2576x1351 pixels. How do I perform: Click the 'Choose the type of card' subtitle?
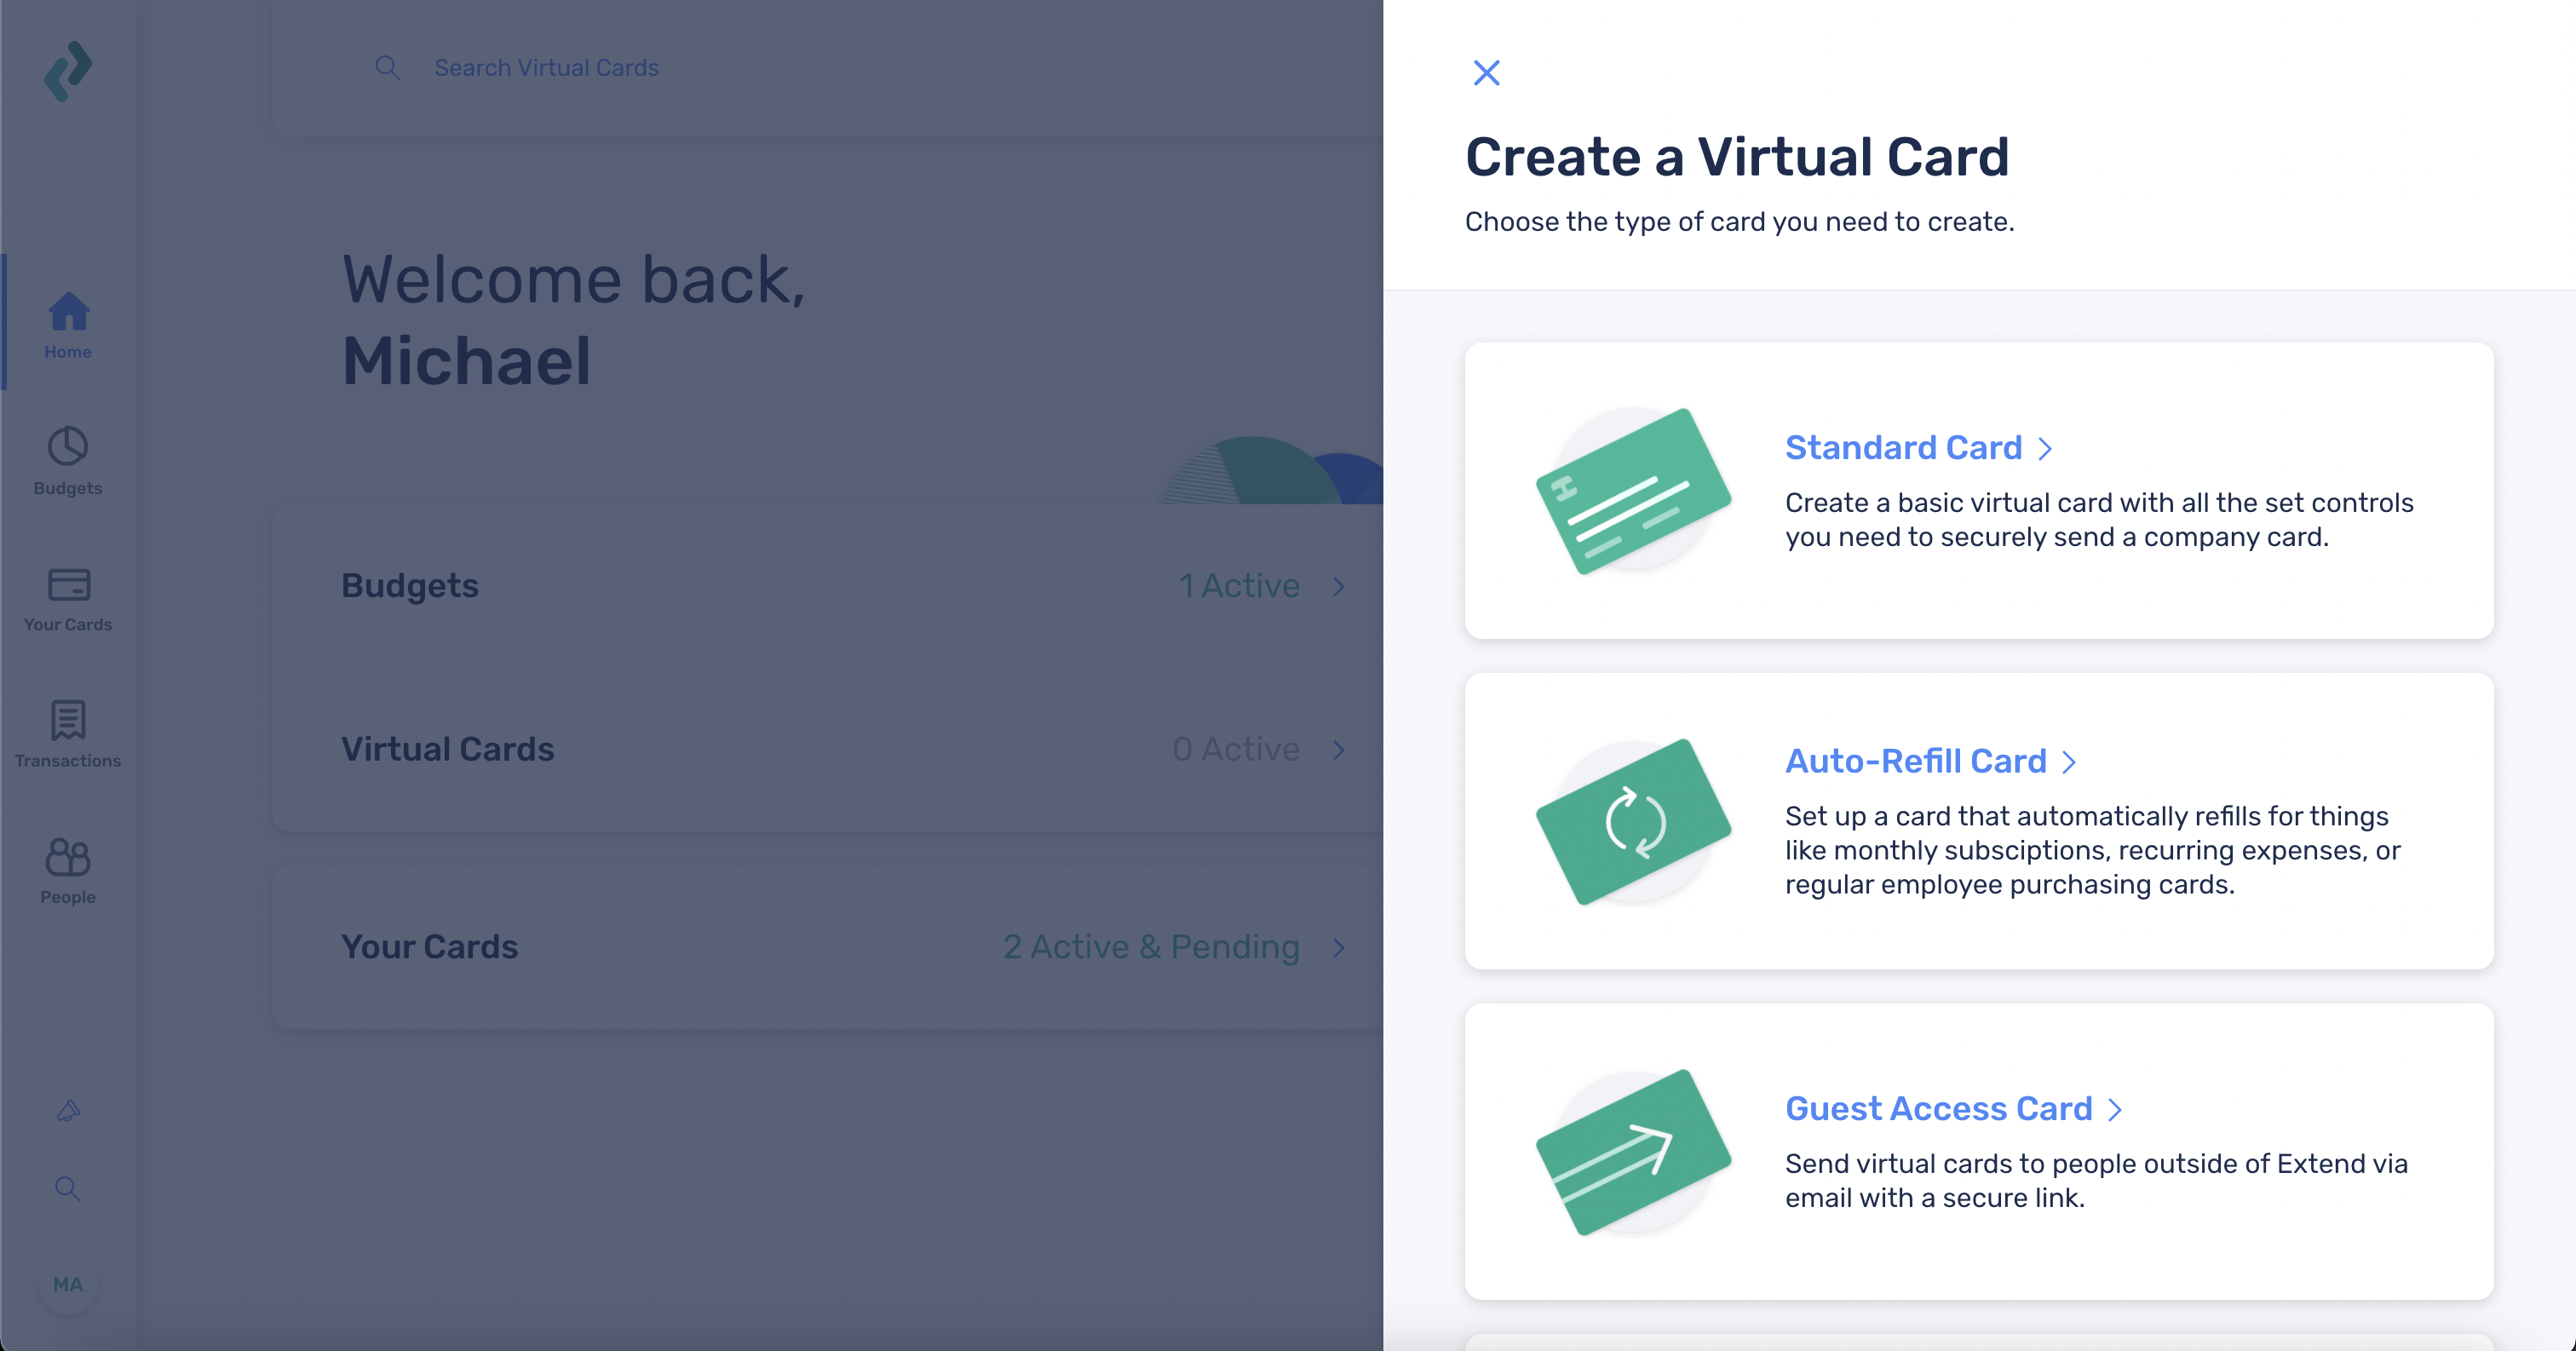[x=1739, y=222]
